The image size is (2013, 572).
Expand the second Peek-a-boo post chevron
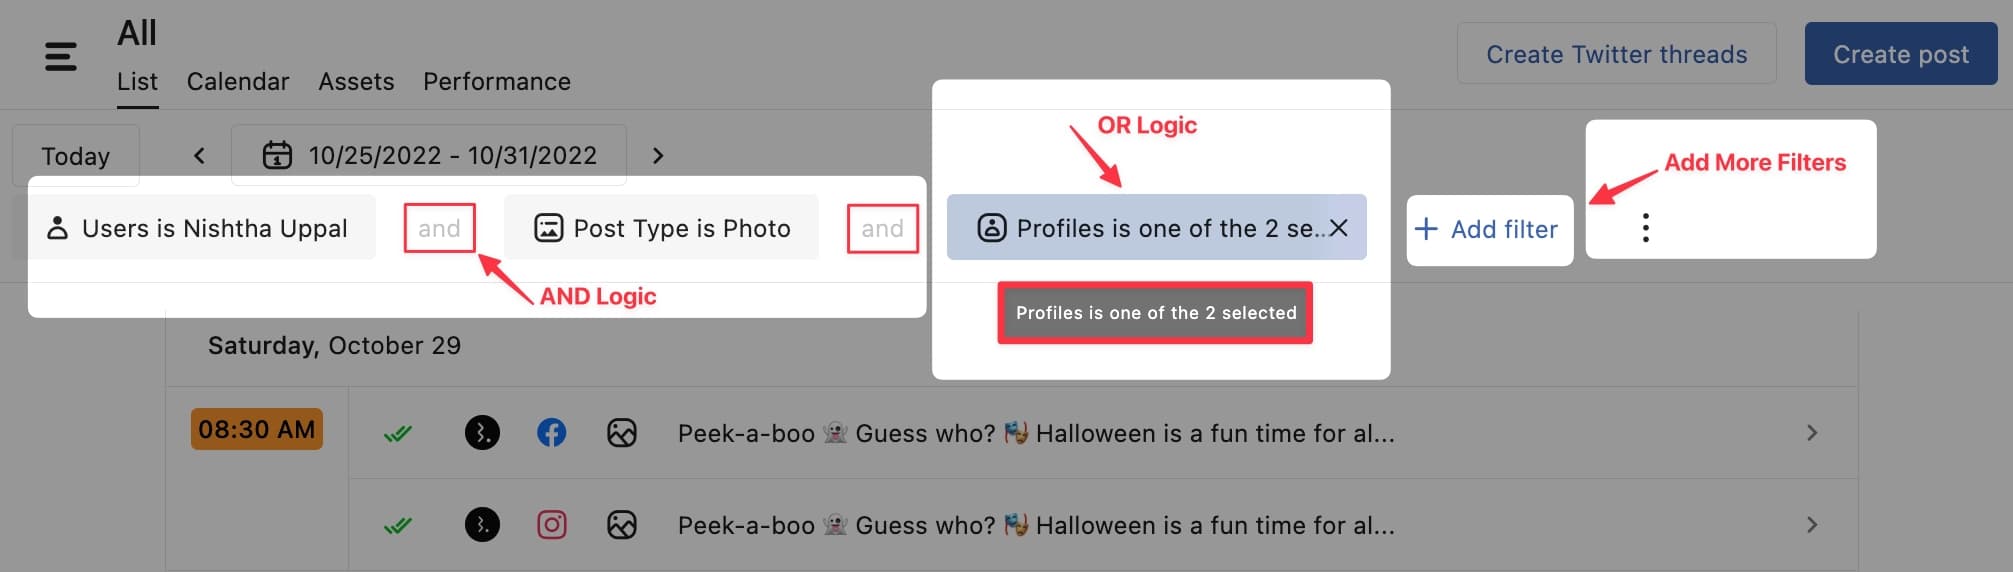[x=1812, y=525]
